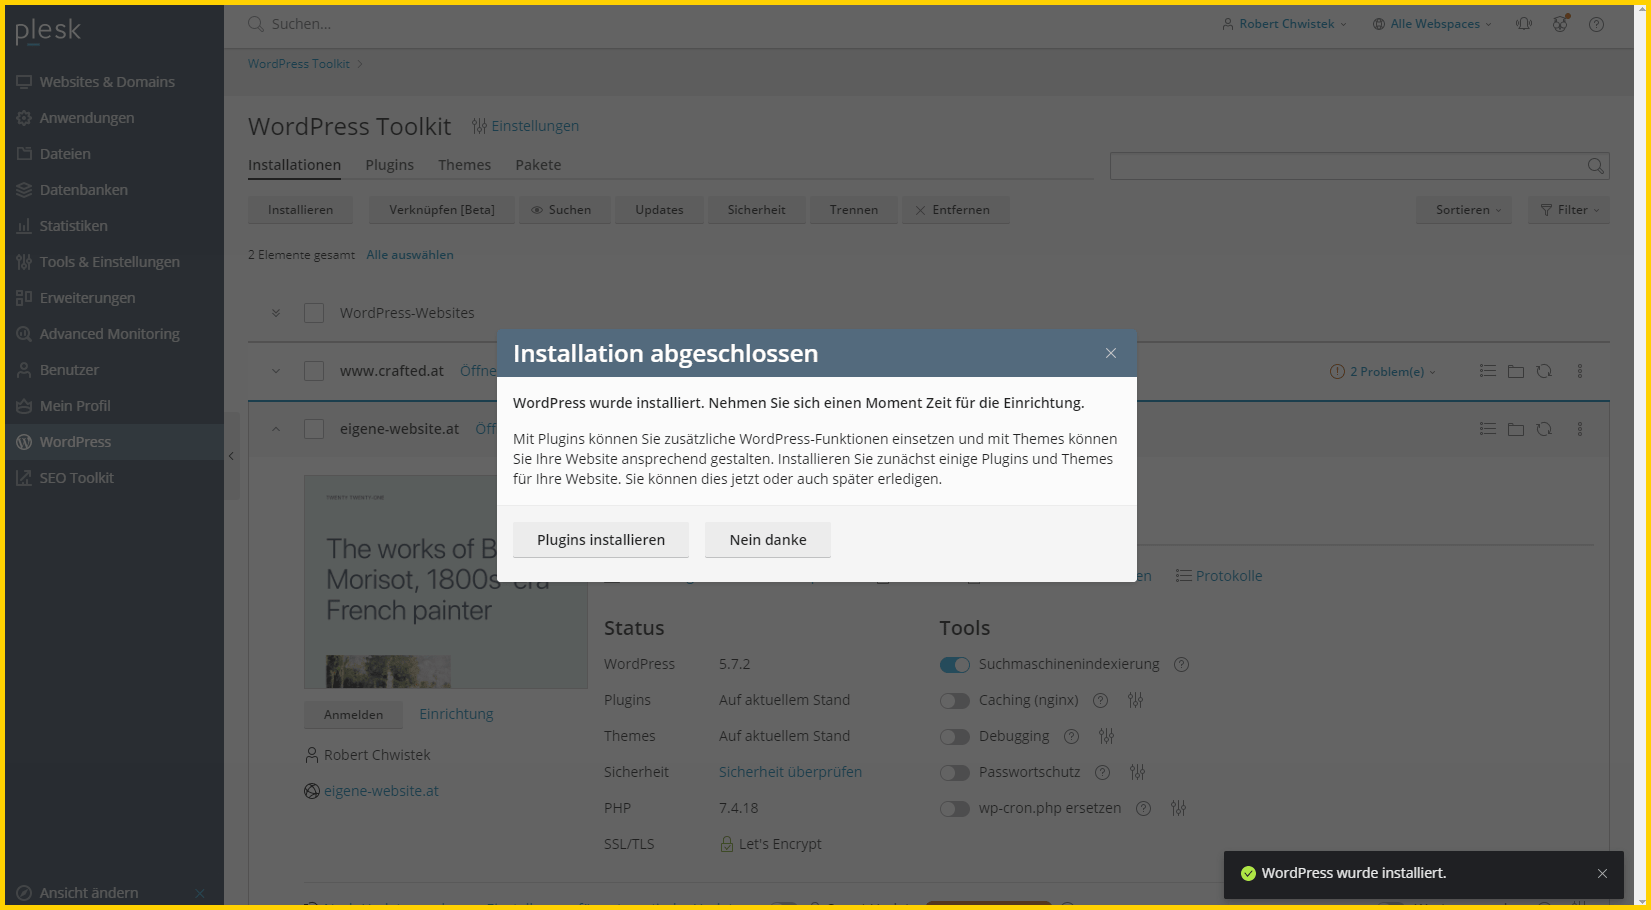
Task: Open Websites & Domains in sidebar
Action: coord(113,82)
